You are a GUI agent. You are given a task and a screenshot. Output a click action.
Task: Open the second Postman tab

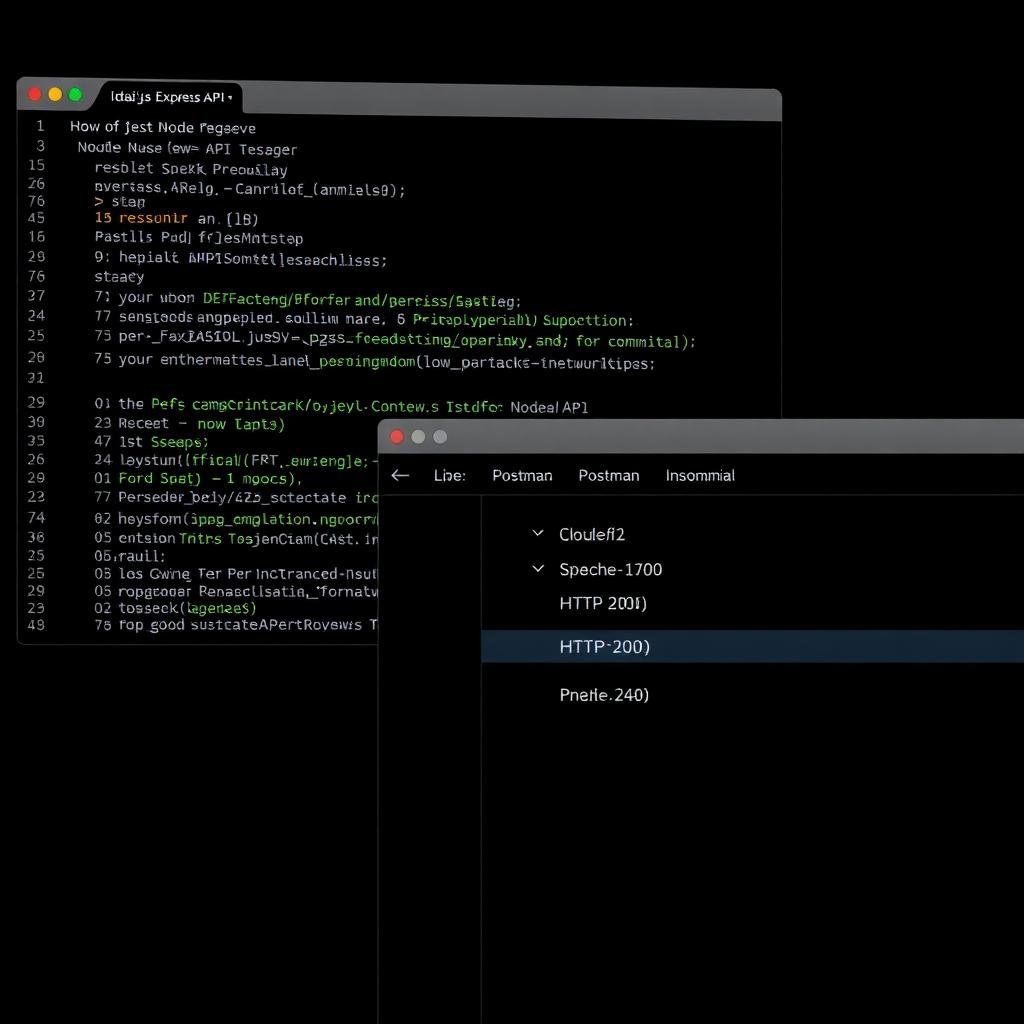pyautogui.click(x=609, y=475)
